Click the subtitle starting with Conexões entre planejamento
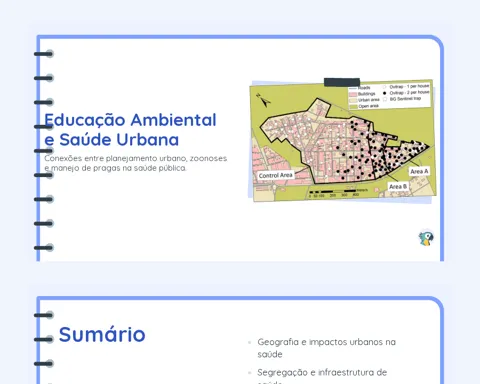The width and height of the screenshot is (480, 384). [x=136, y=163]
